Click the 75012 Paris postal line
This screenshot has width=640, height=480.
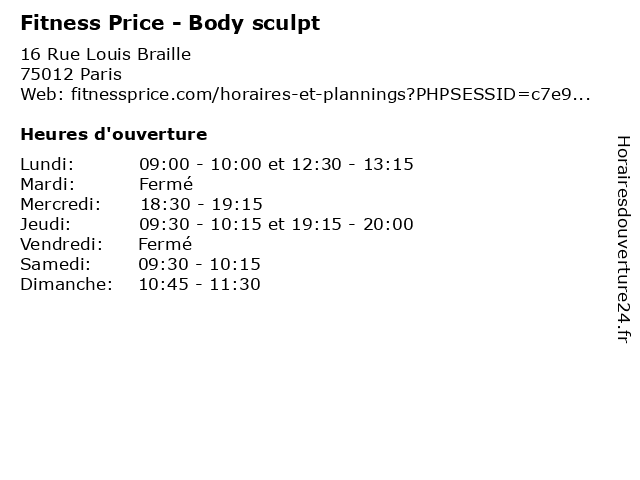(x=71, y=74)
